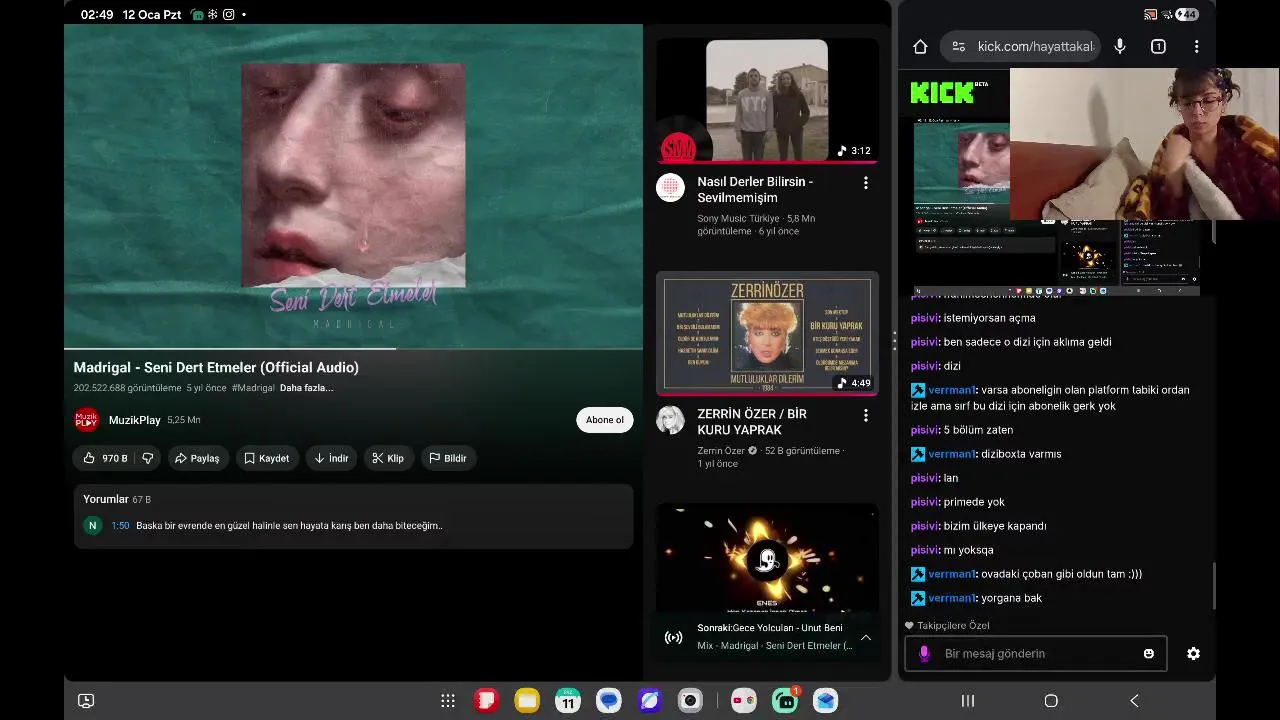Viewport: 1280px width, 720px height.
Task: Open Calendar app showing 11
Action: pyautogui.click(x=568, y=701)
